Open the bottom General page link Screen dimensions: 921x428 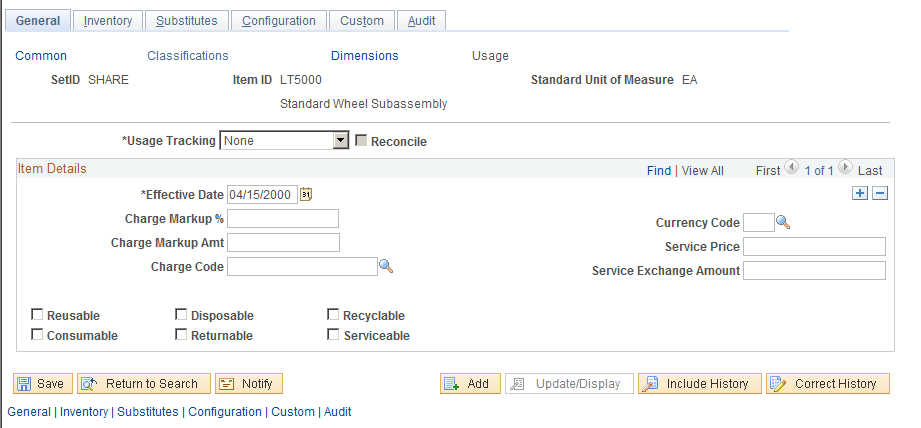[29, 412]
